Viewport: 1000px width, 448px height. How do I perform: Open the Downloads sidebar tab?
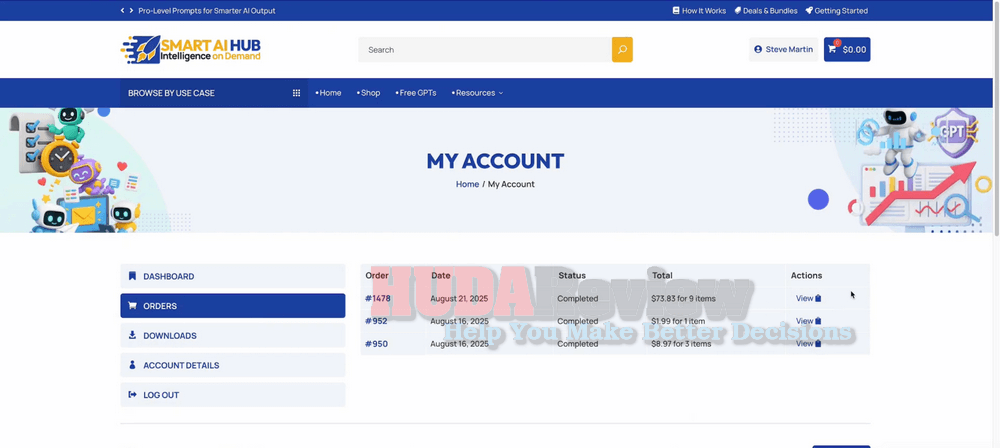tap(233, 336)
